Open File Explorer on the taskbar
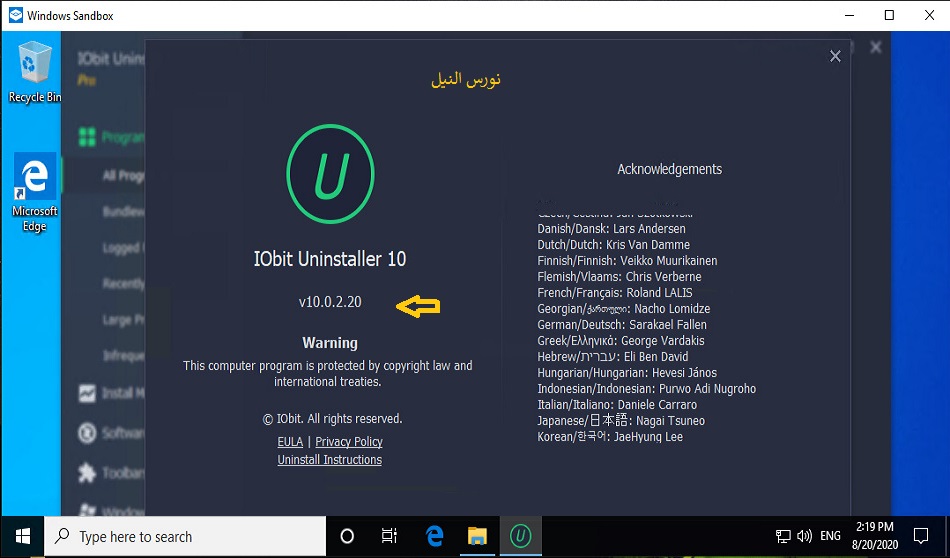Screen dimensions: 950x558 click(477, 536)
